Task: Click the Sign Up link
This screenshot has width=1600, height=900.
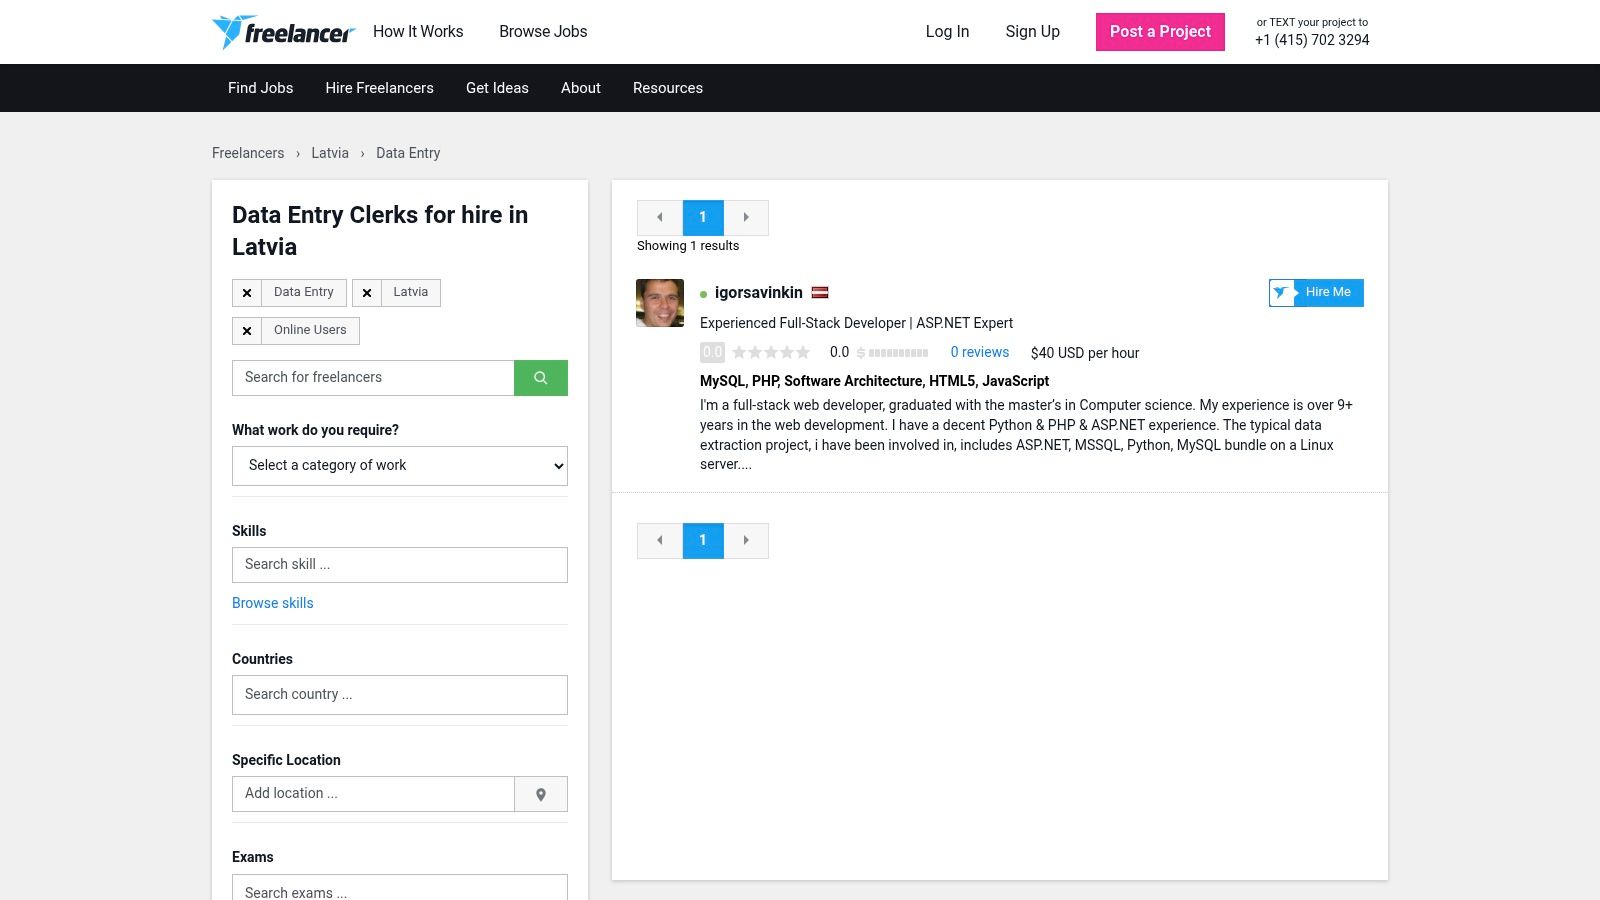Action: pyautogui.click(x=1033, y=32)
